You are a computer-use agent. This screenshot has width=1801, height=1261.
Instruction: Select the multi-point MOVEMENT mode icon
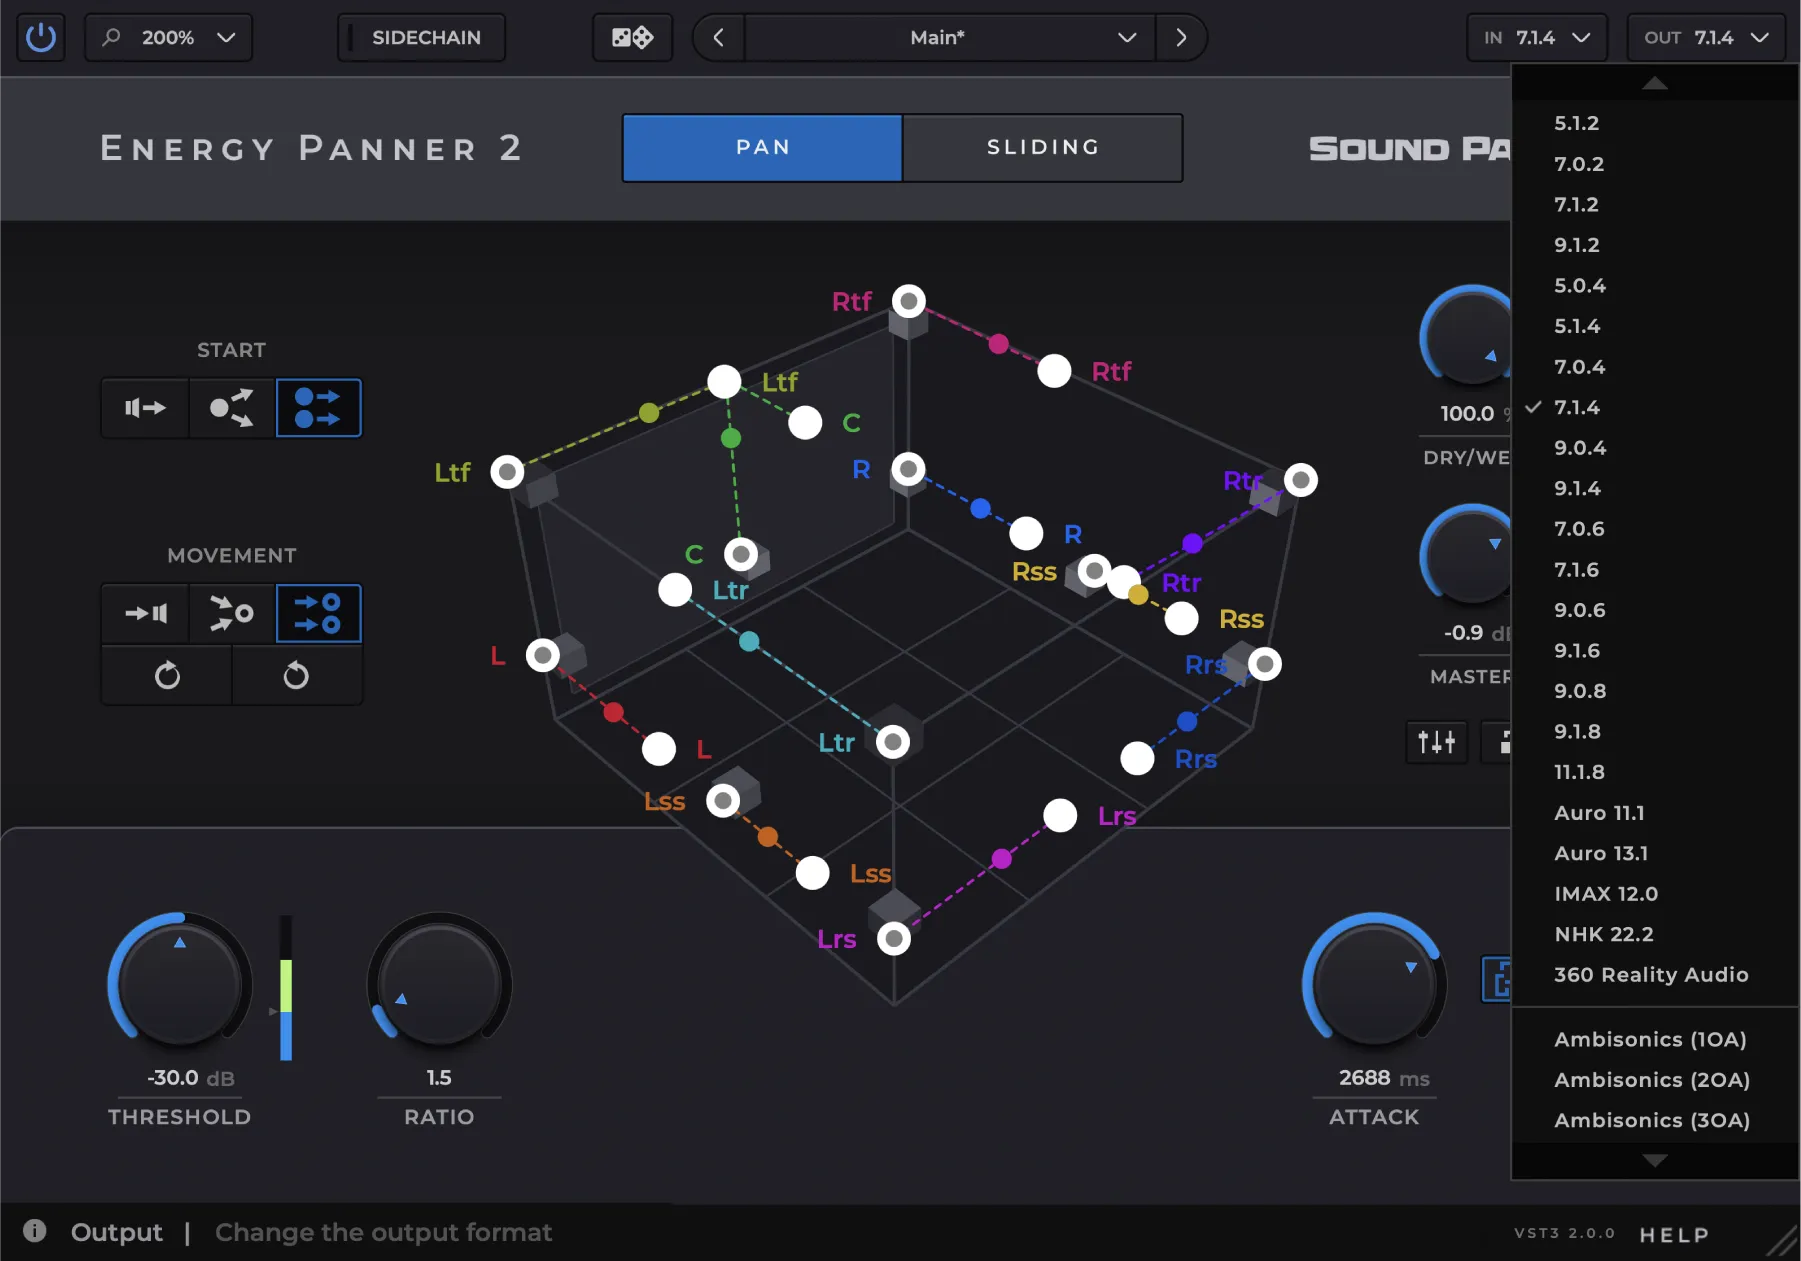click(318, 613)
